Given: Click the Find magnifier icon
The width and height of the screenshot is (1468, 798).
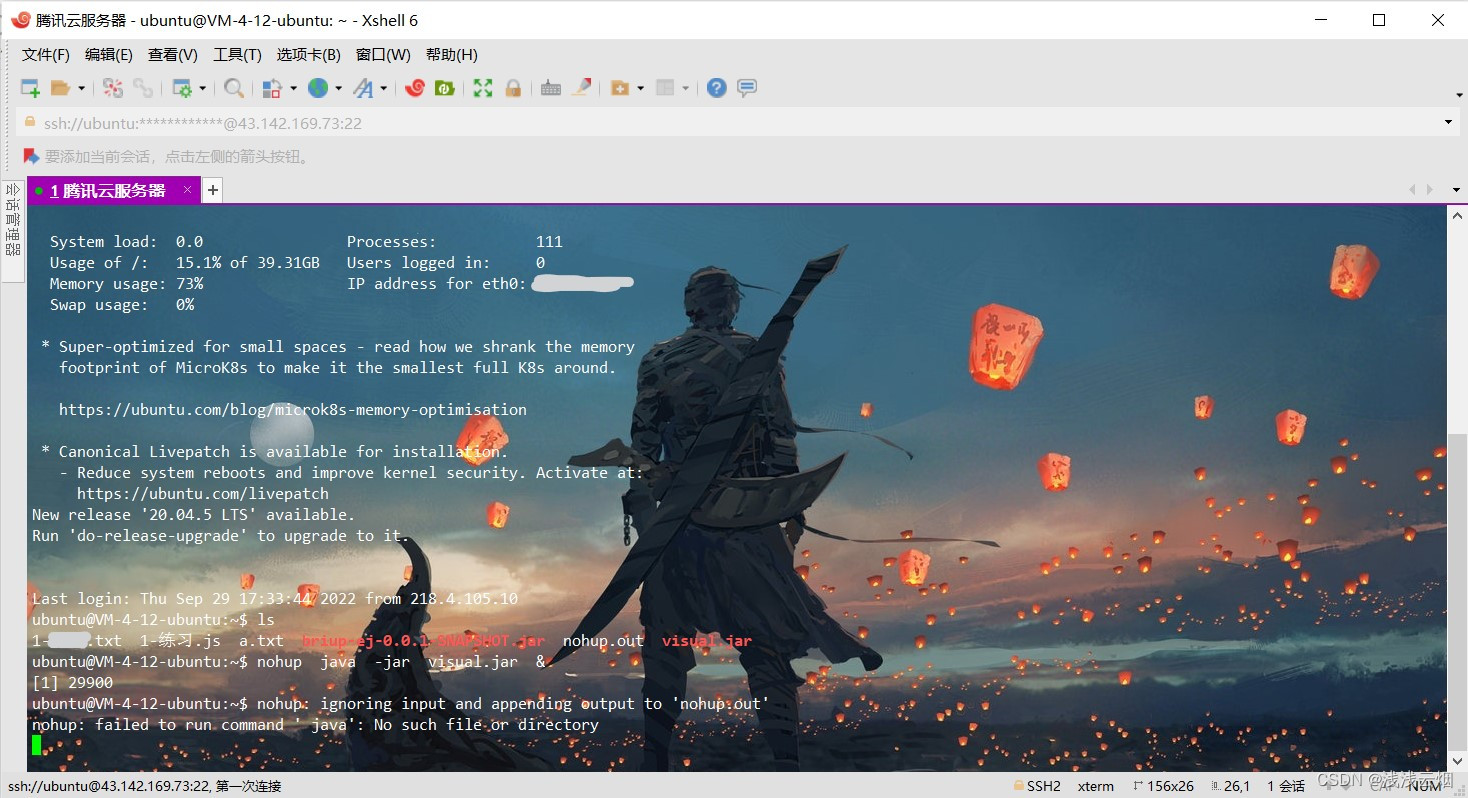Looking at the screenshot, I should (234, 88).
